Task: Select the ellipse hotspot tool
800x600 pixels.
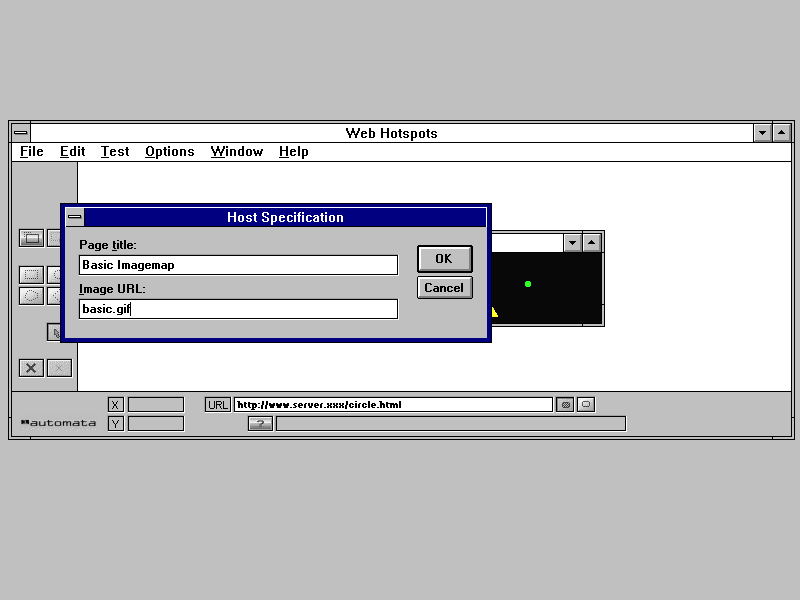Action: [x=31, y=296]
